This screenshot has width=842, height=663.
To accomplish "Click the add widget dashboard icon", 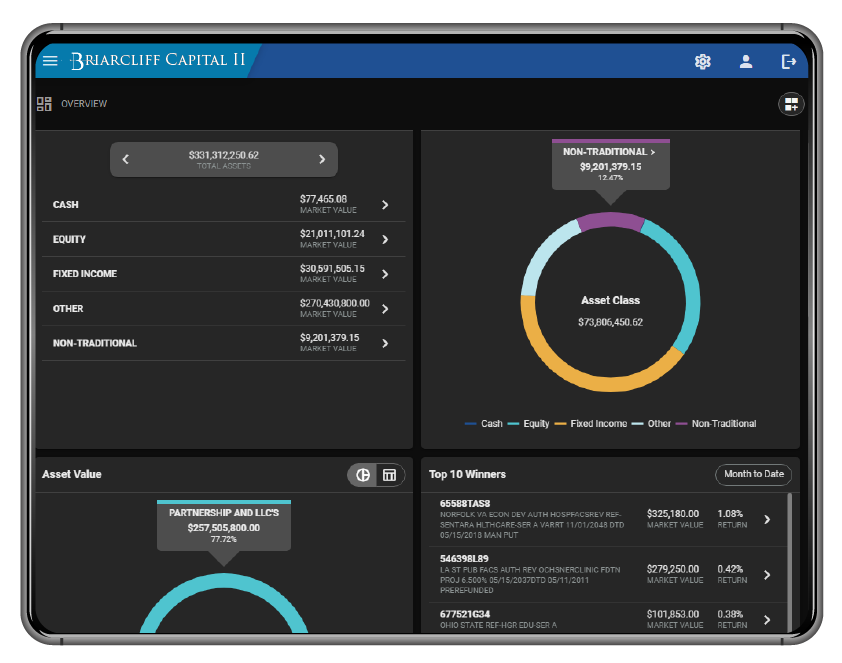I will tap(791, 104).
